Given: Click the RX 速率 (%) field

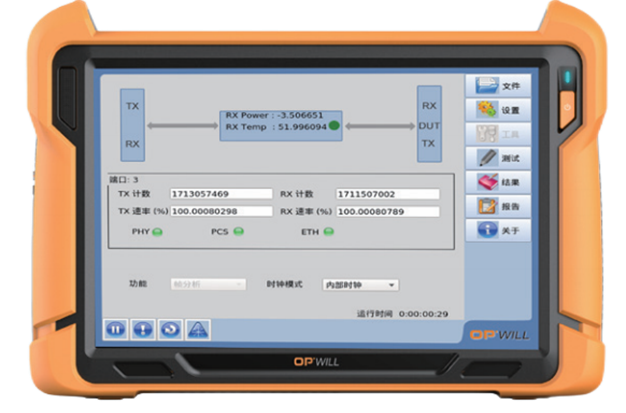Looking at the screenshot, I should coord(387,212).
